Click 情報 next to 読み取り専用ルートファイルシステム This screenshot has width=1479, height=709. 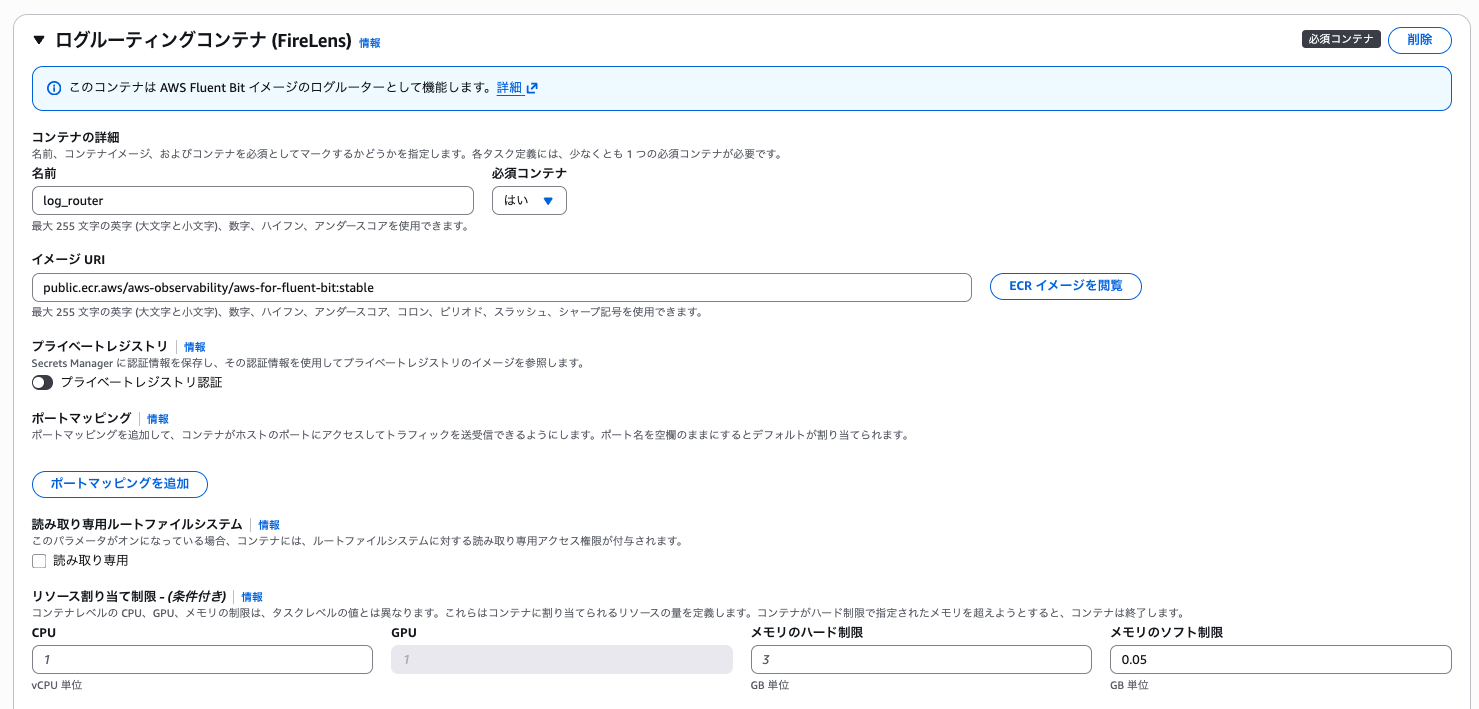point(268,524)
